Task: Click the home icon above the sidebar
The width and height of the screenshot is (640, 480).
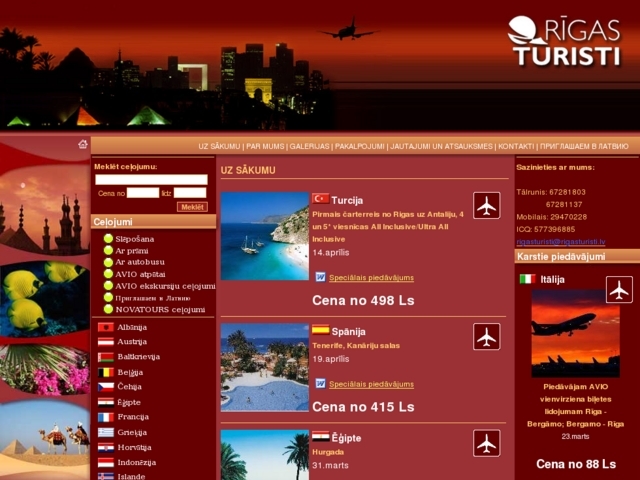Action: (83, 144)
